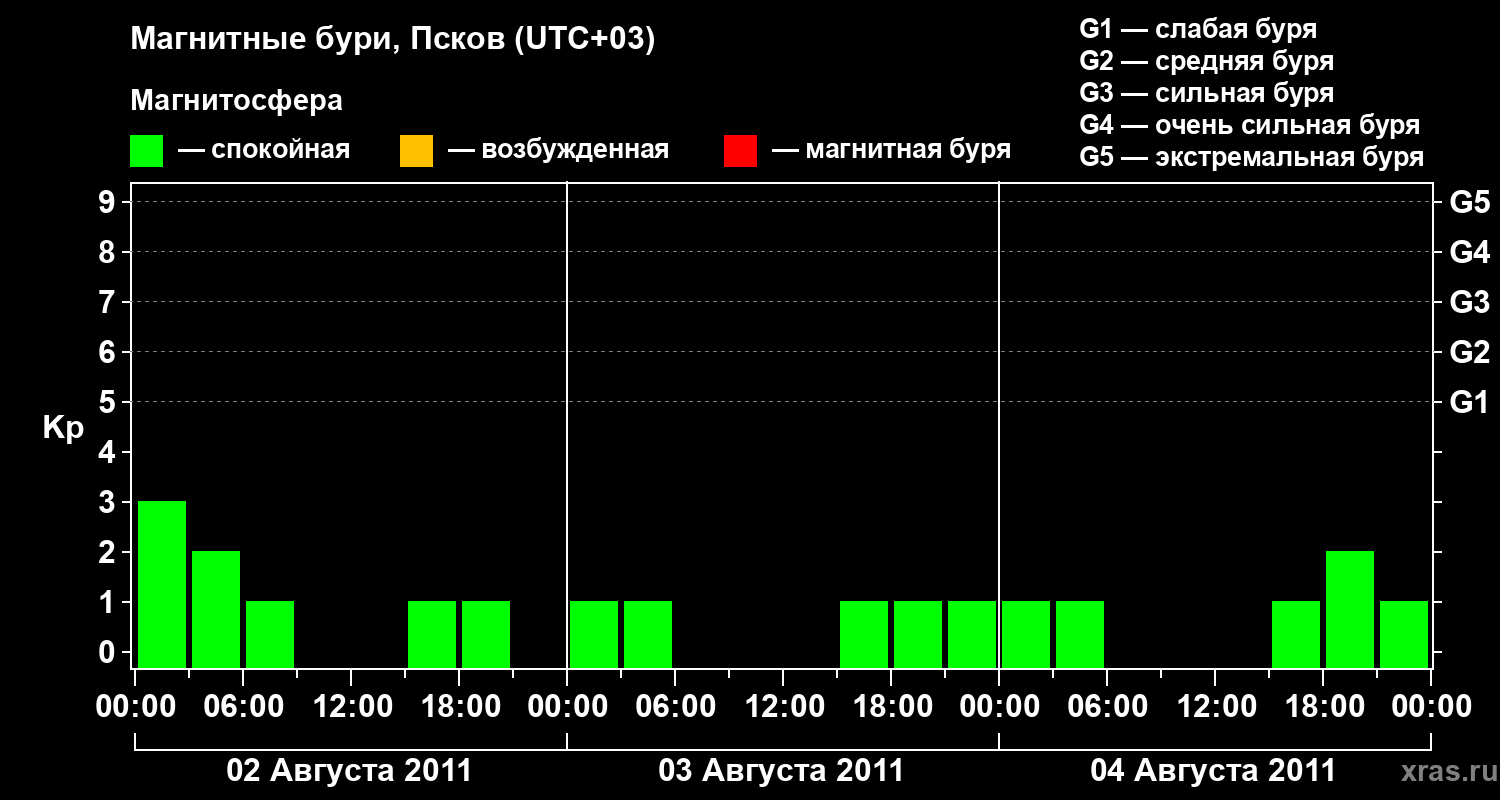Select the 'G4 — очень сильная буря' line
Image resolution: width=1500 pixels, height=800 pixels.
click(x=1250, y=125)
